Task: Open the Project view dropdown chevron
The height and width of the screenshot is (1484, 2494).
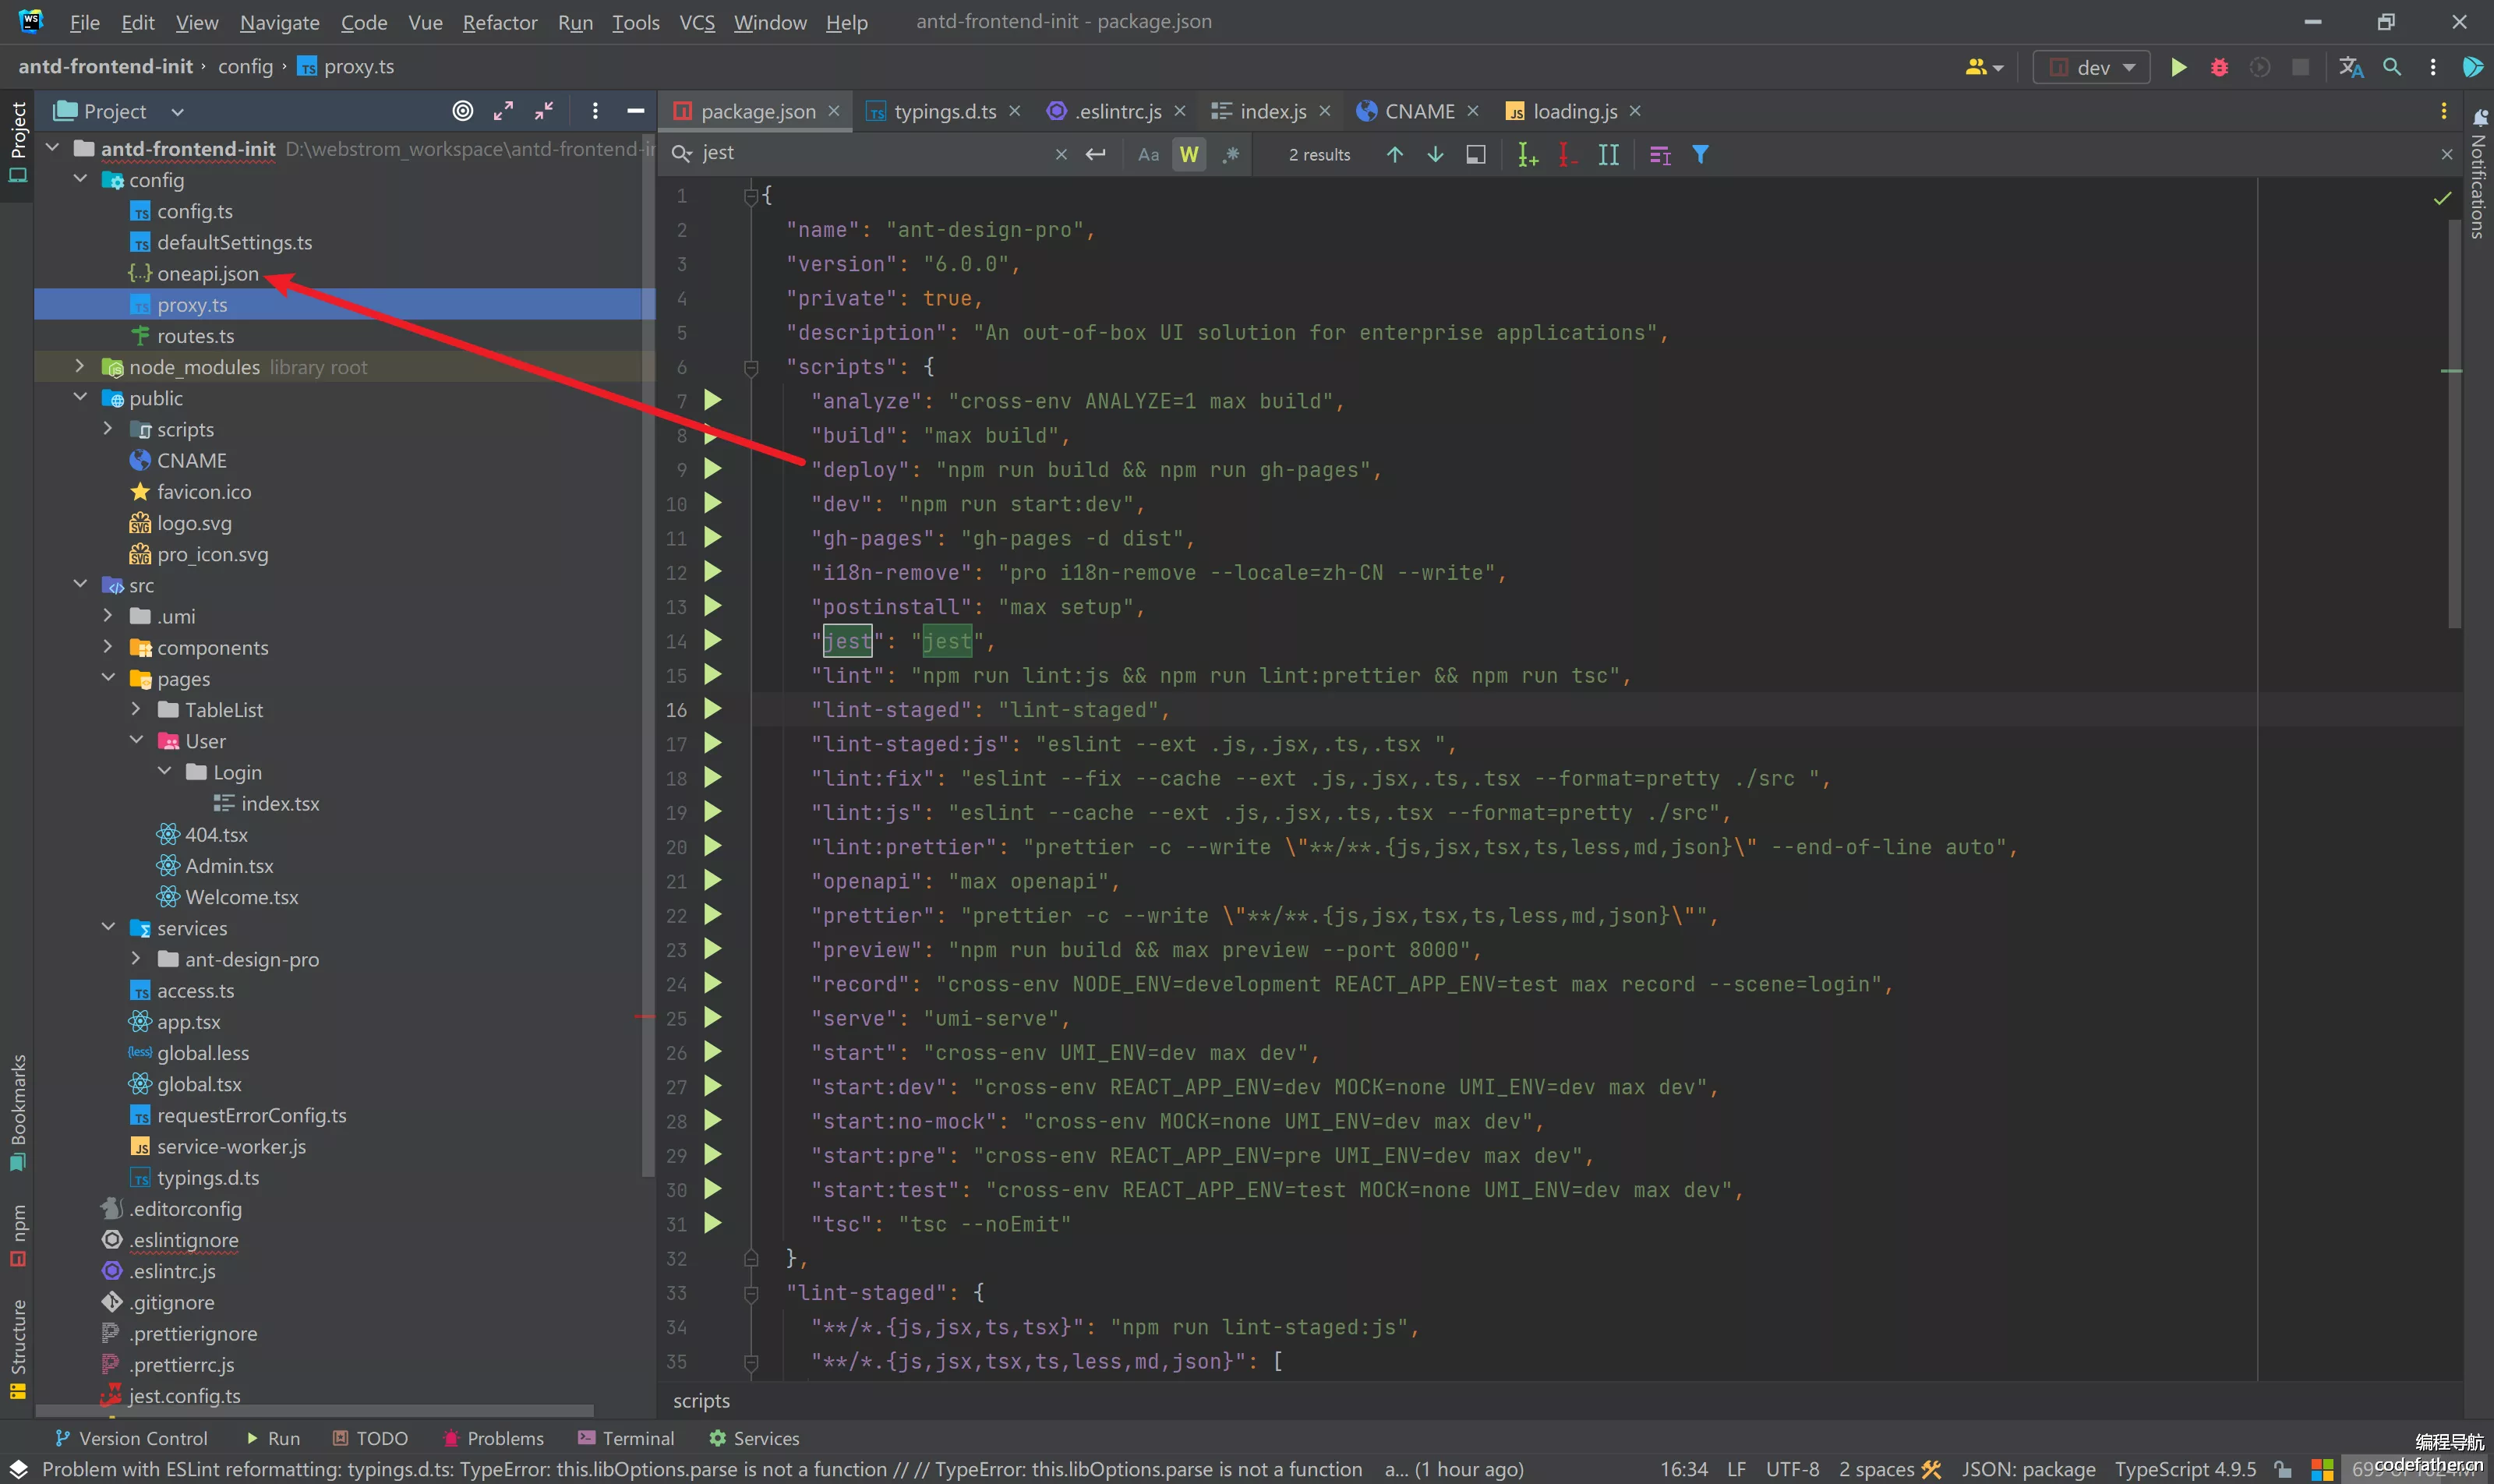Action: tap(177, 112)
